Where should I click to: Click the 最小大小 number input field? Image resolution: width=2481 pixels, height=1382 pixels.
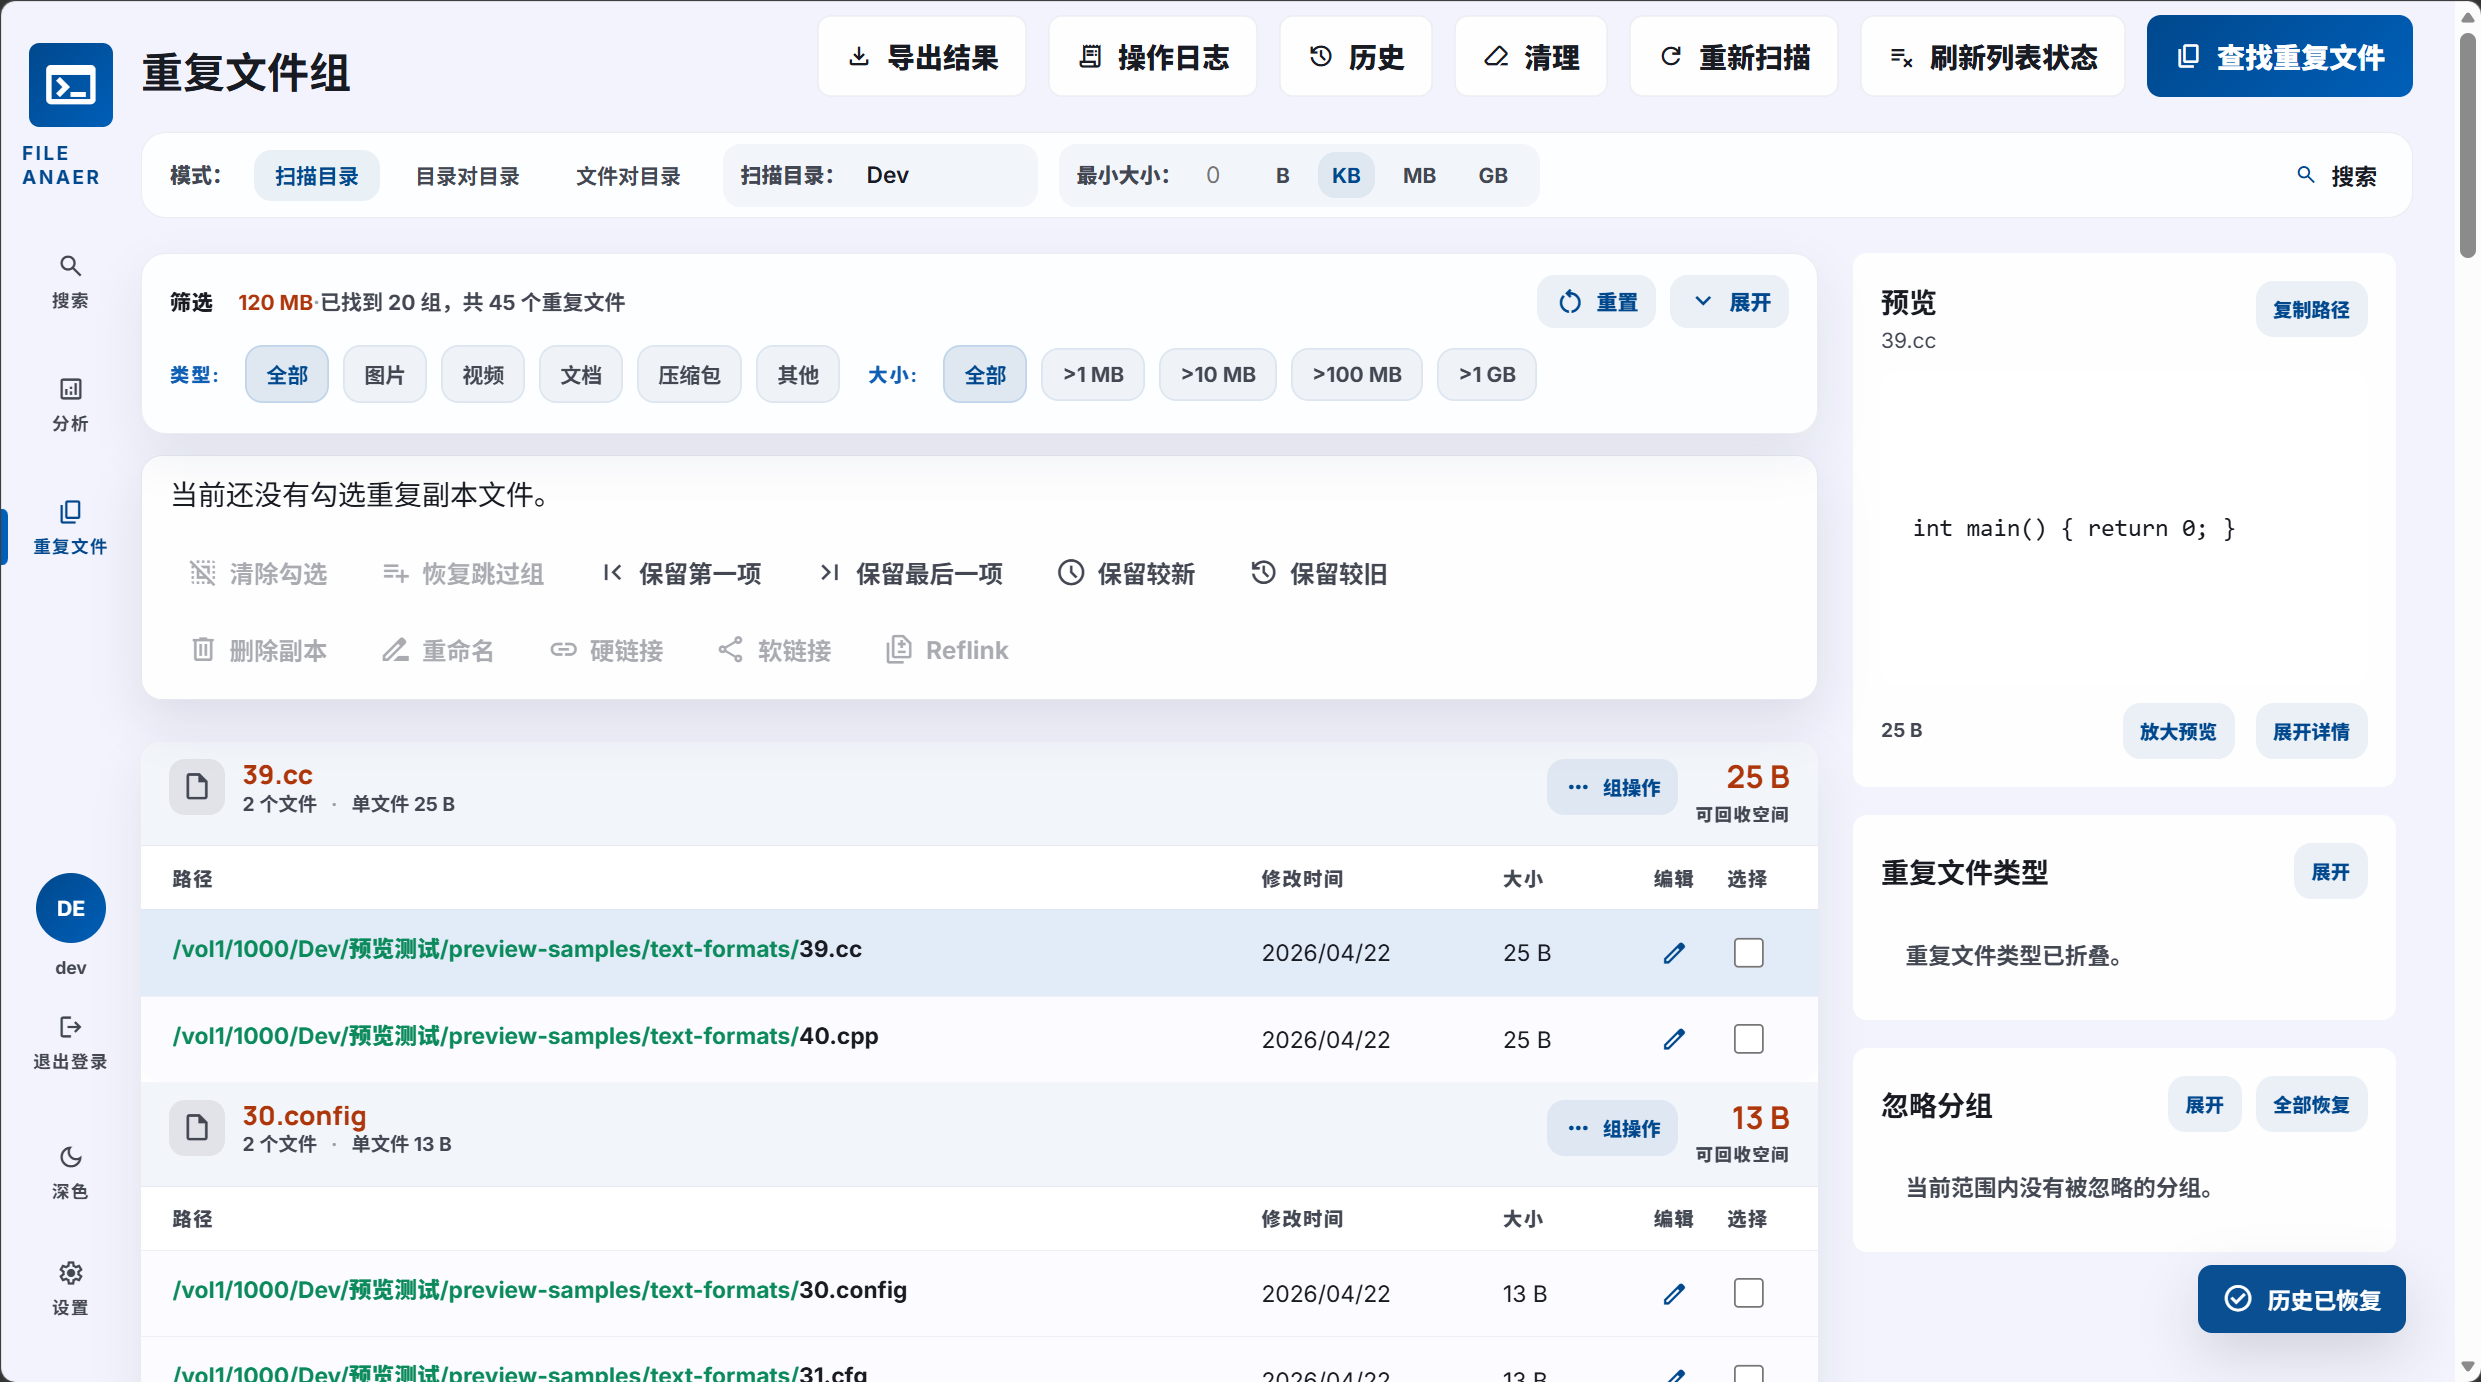pos(1213,176)
